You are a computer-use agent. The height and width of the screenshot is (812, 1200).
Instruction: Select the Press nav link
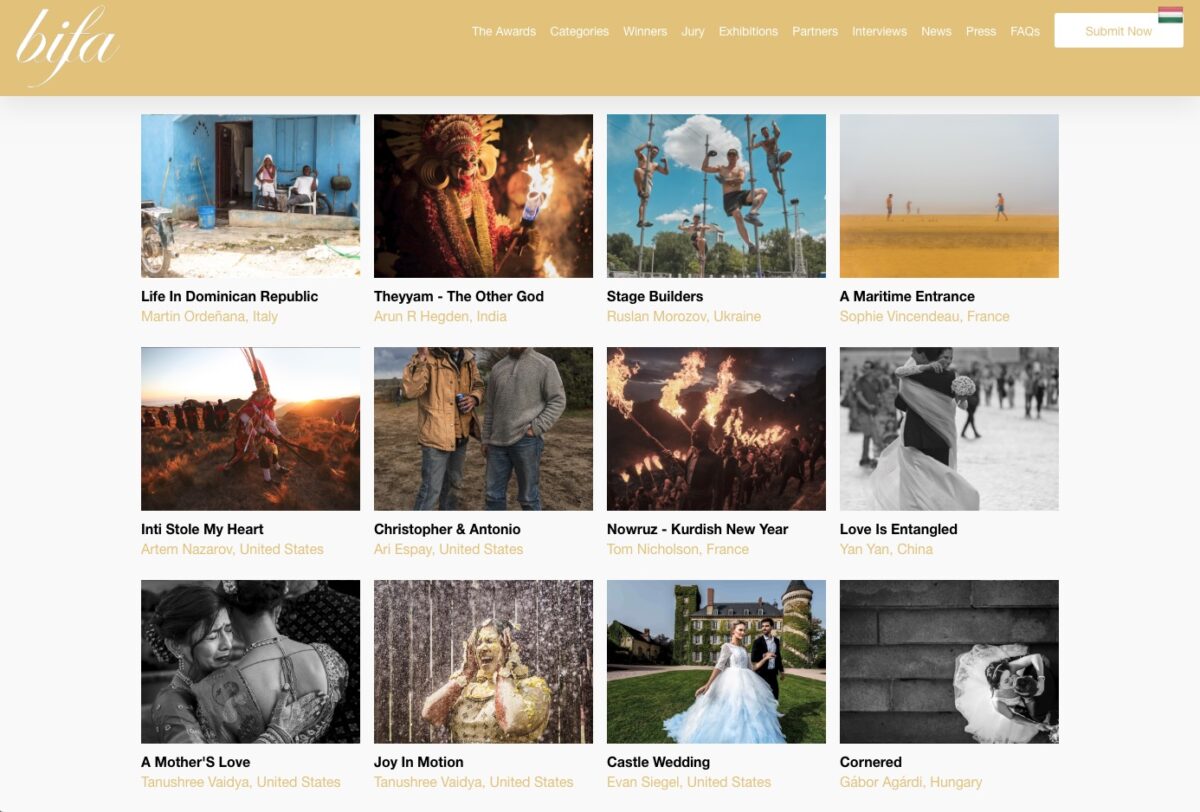[x=981, y=31]
